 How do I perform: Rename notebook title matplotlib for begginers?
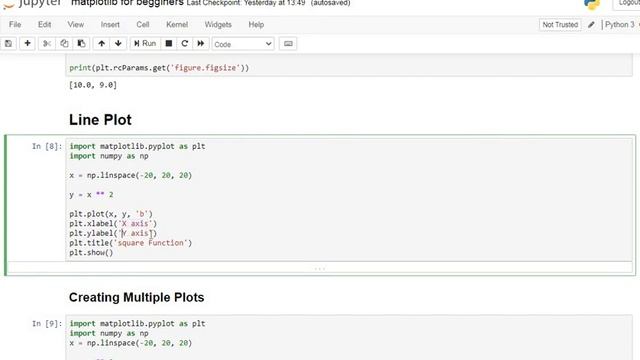pos(127,3)
